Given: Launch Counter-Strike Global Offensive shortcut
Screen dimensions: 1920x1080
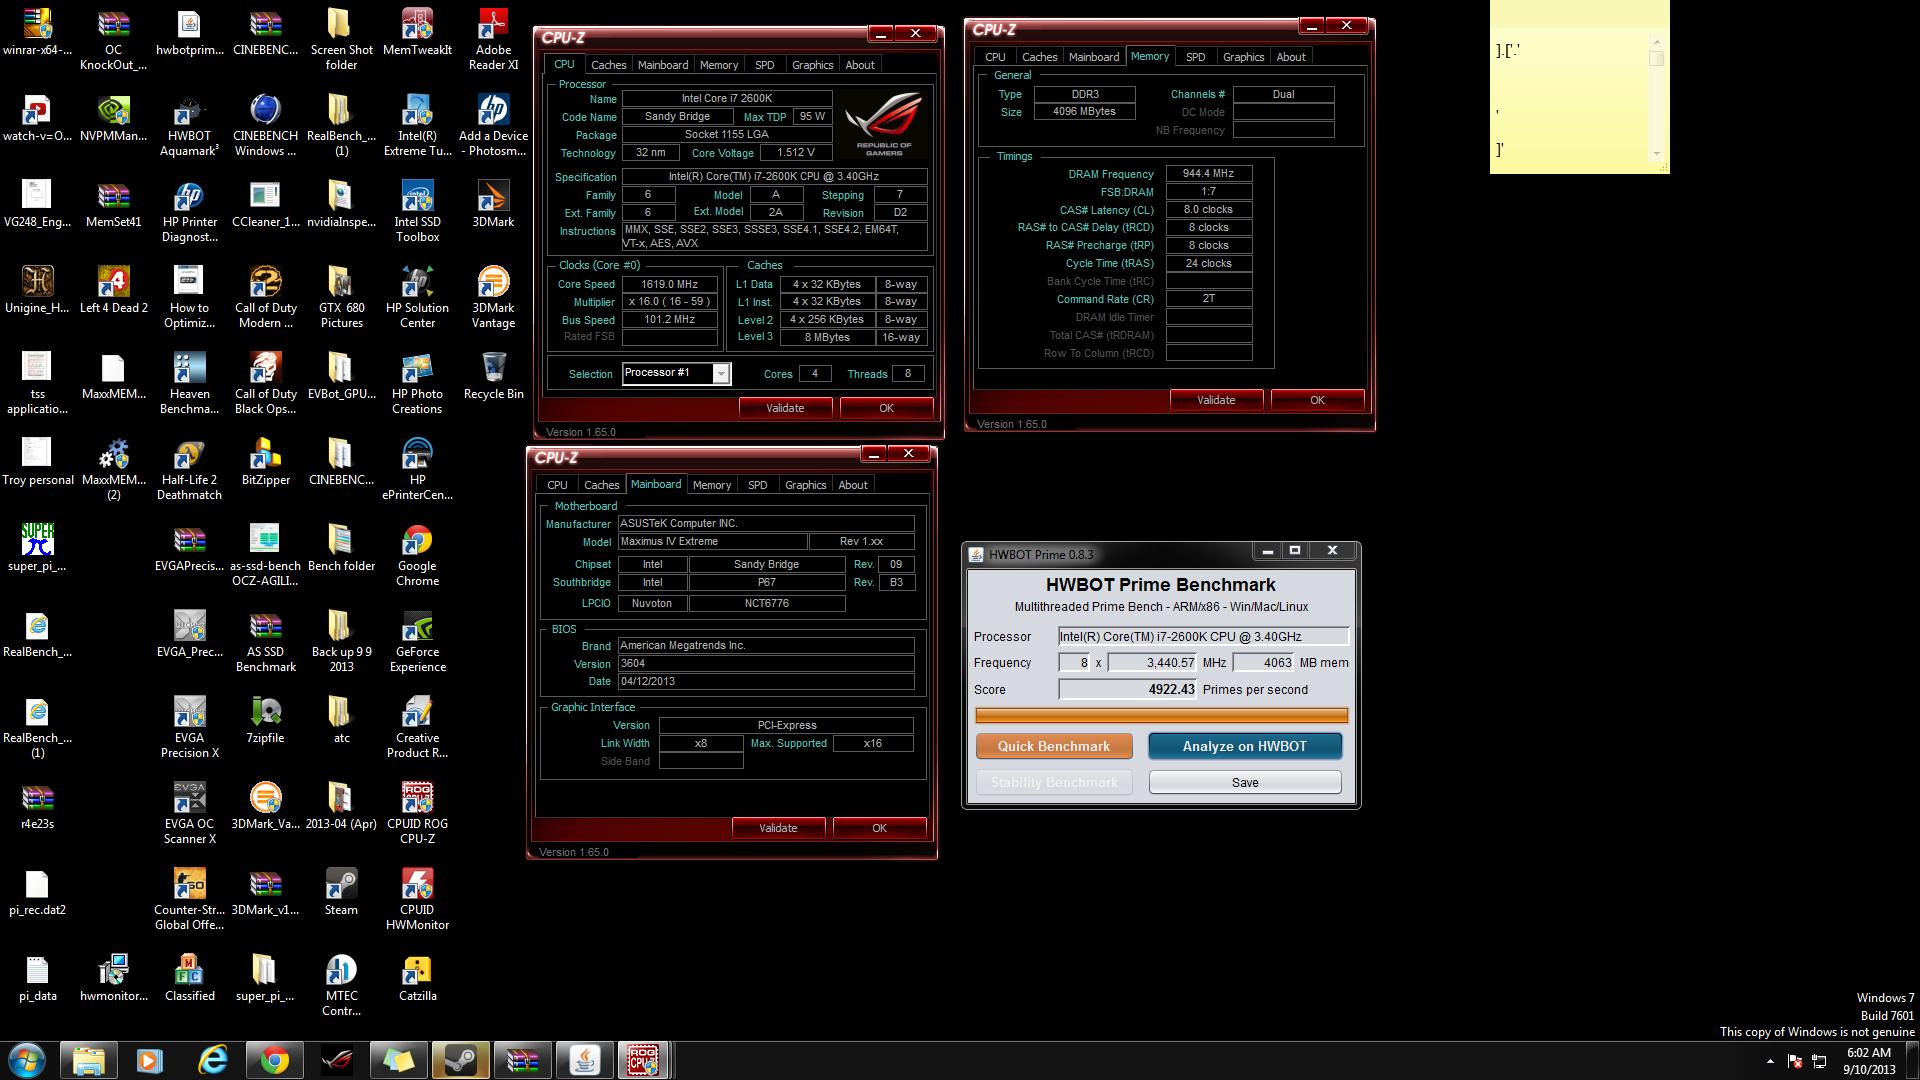Looking at the screenshot, I should (189, 900).
